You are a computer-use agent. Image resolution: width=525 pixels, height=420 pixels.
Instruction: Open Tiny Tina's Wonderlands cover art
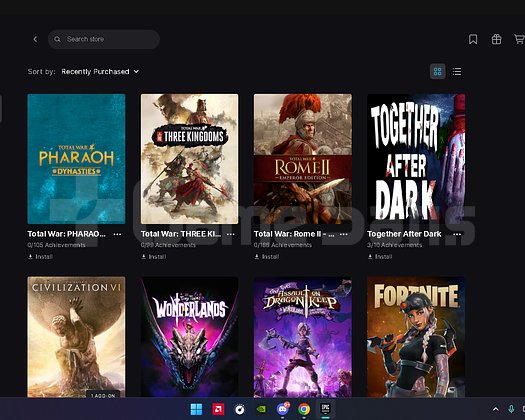point(190,337)
